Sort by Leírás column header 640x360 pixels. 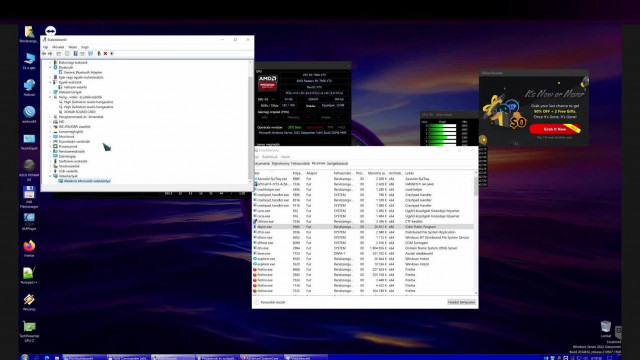coord(409,173)
